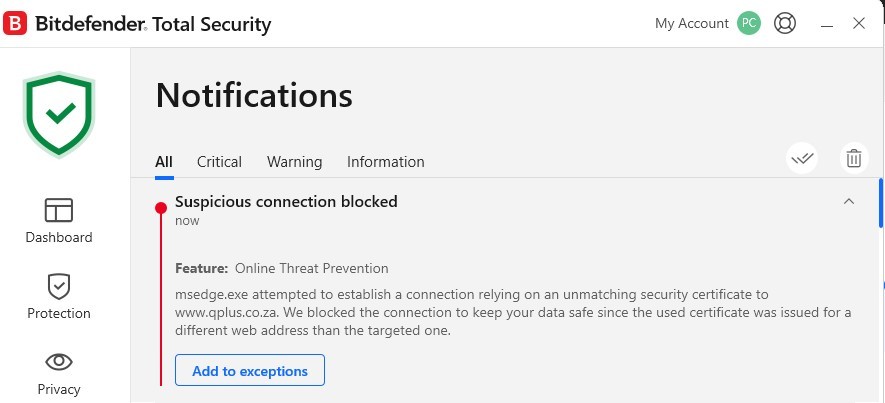The width and height of the screenshot is (885, 403).
Task: Collapse the Suspicious connection blocked notification
Action: pyautogui.click(x=849, y=202)
